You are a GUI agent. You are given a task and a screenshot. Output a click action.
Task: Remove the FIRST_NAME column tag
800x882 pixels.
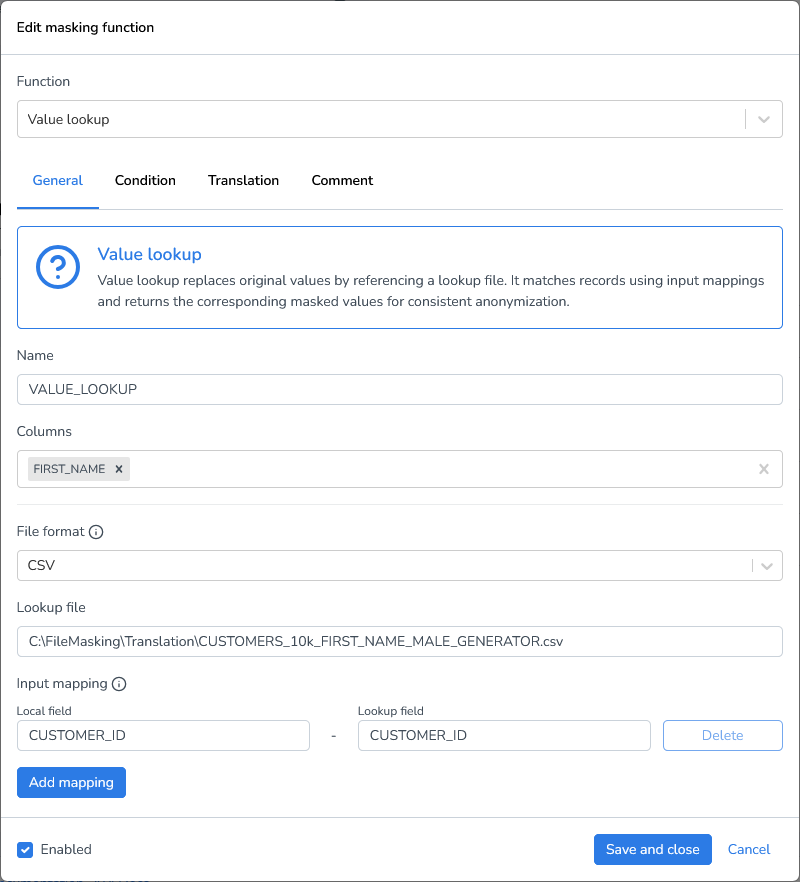[118, 469]
